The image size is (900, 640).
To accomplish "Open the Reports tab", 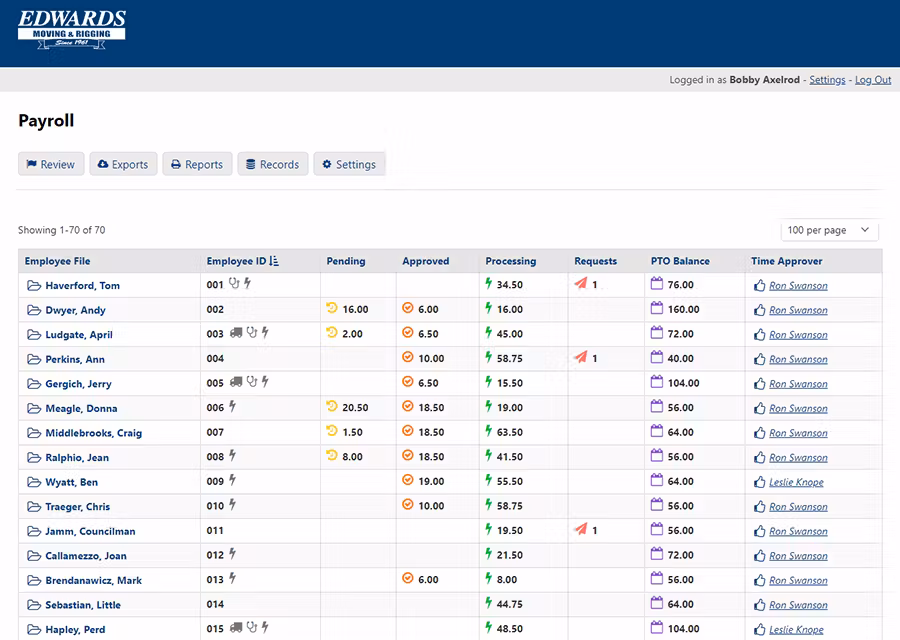I will [197, 164].
